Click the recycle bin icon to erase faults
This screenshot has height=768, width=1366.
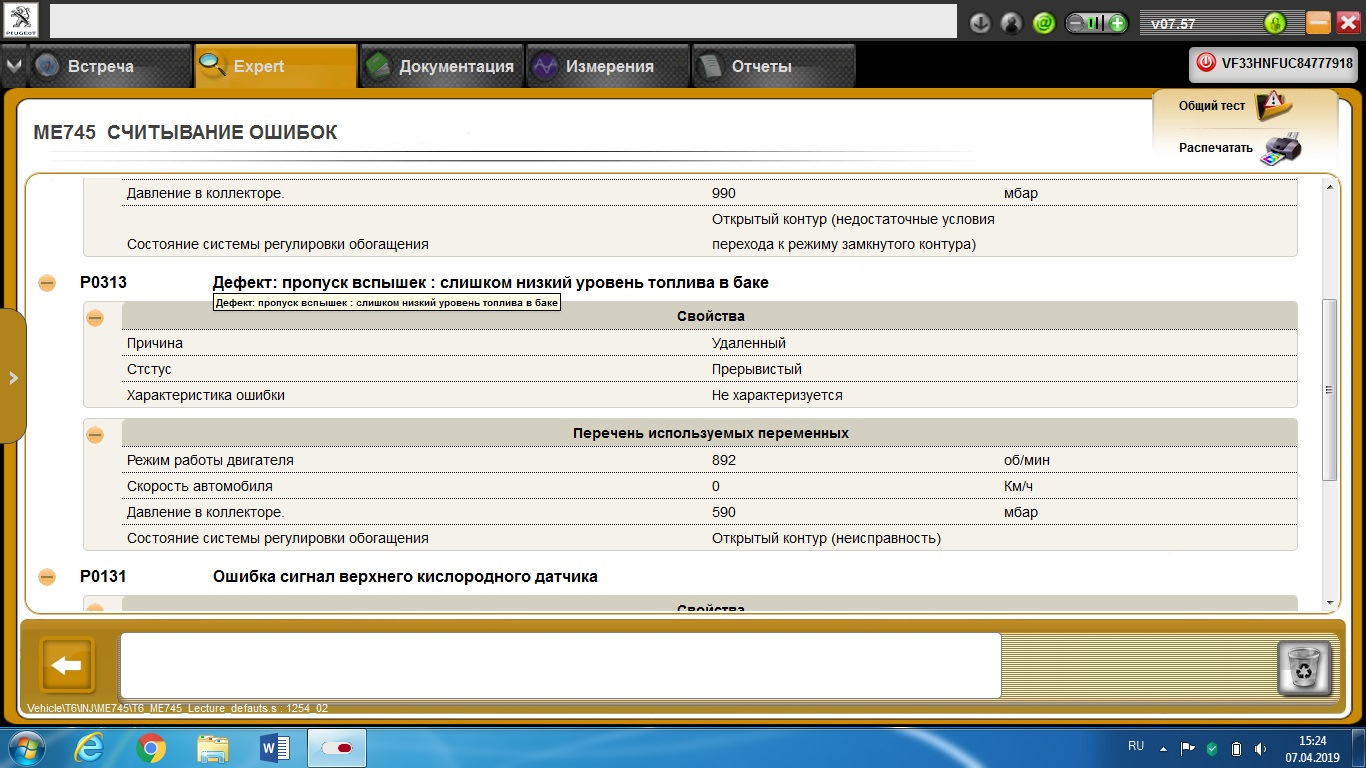coord(1305,668)
